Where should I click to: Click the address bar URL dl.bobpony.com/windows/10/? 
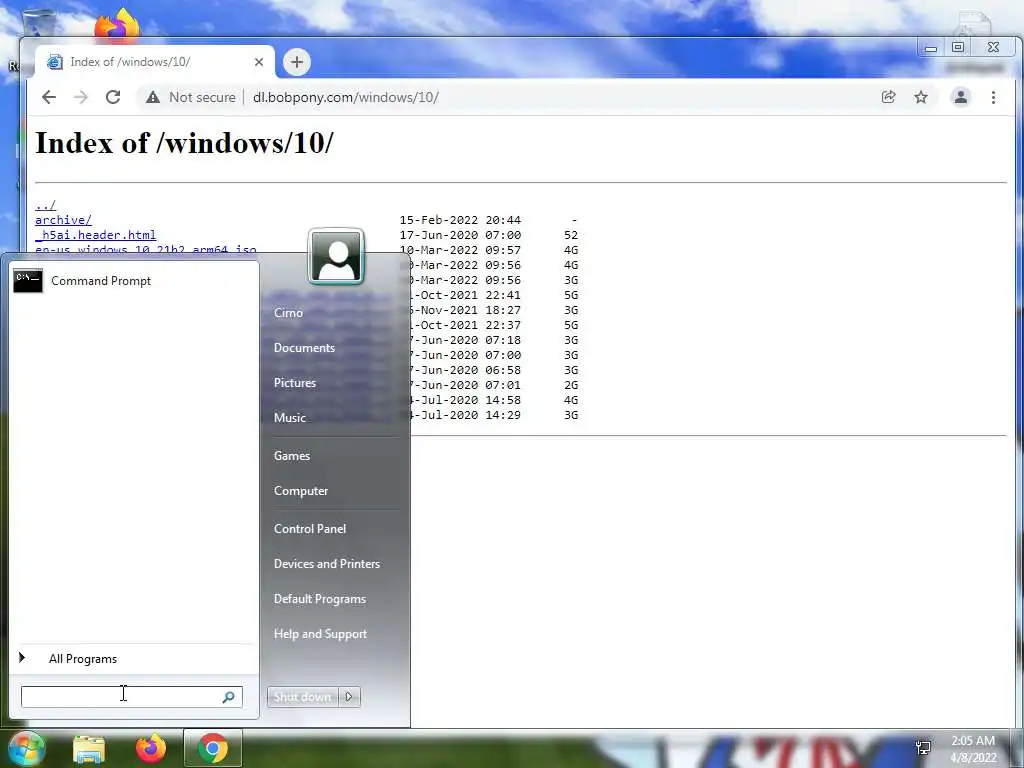pos(345,97)
